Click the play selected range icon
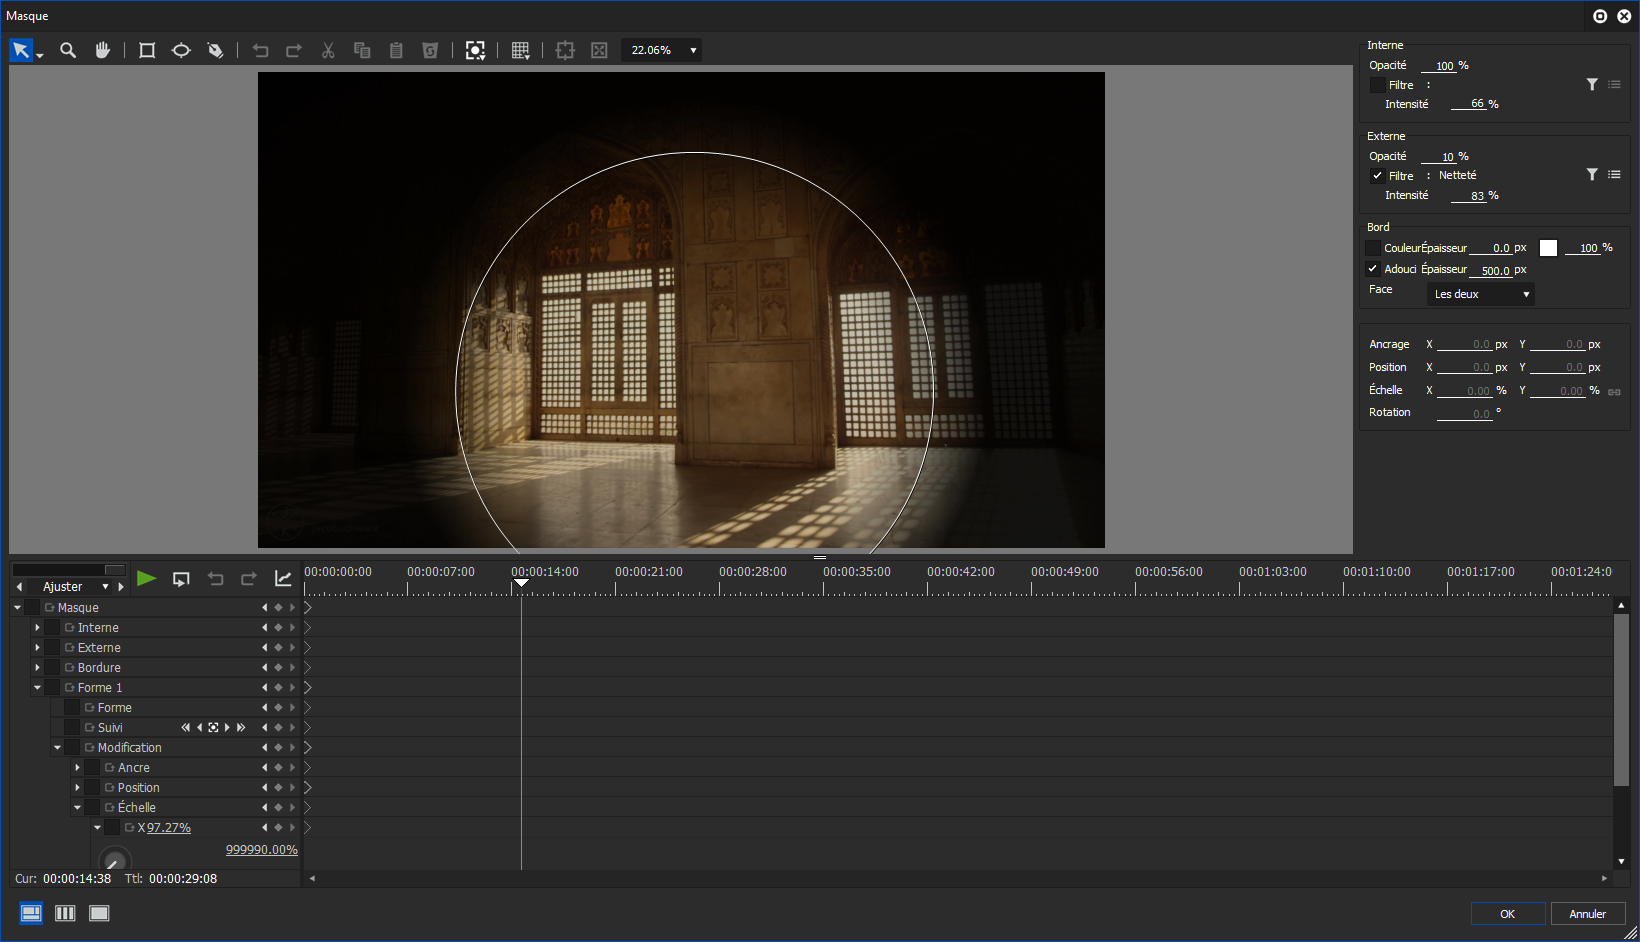Viewport: 1640px width, 942px height. coord(181,579)
